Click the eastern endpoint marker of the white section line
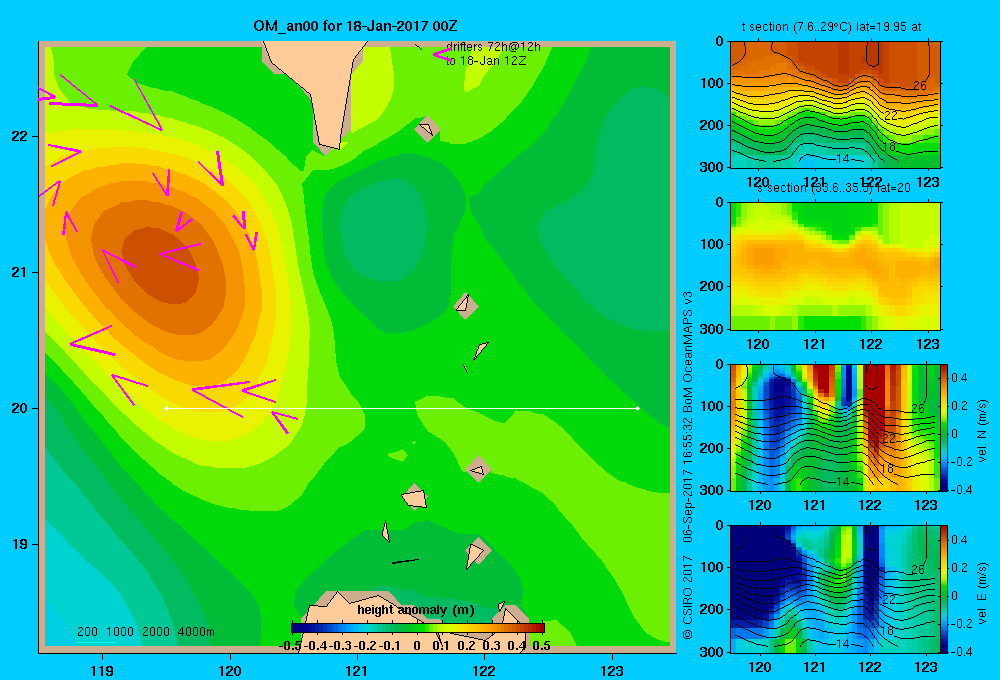1000x680 pixels. click(x=637, y=408)
